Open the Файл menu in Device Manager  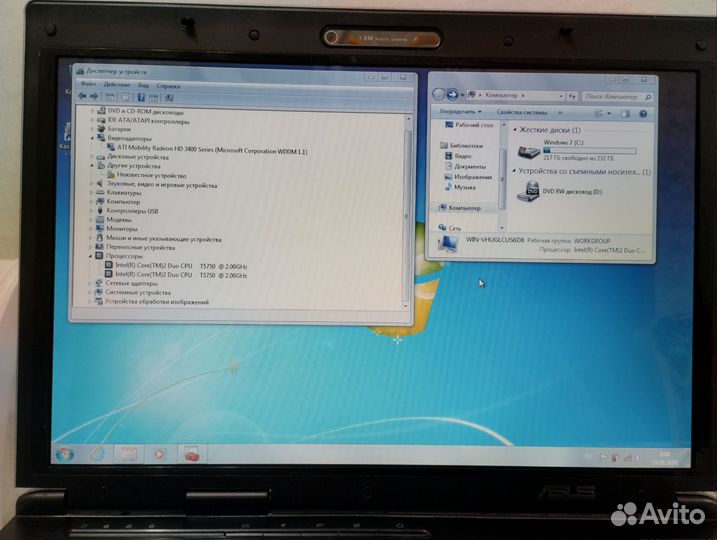[88, 86]
